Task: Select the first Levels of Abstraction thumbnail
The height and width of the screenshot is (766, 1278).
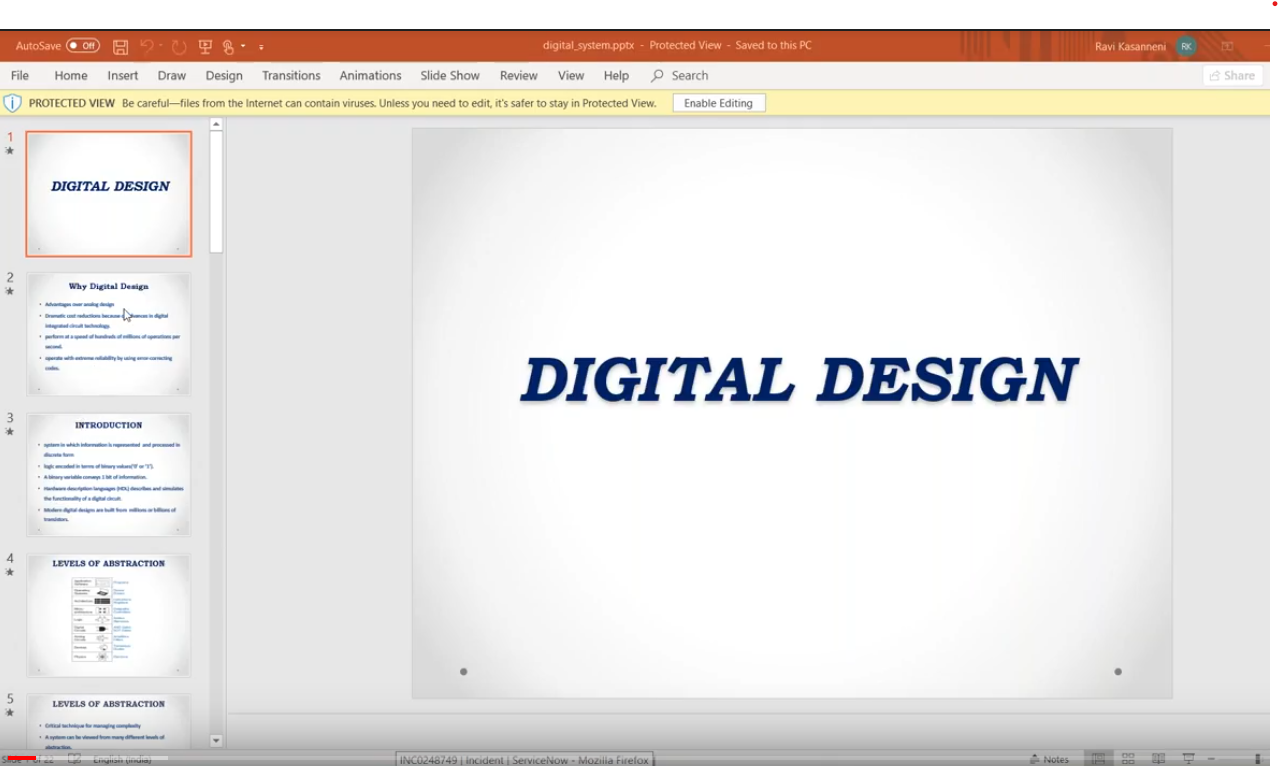Action: (109, 615)
